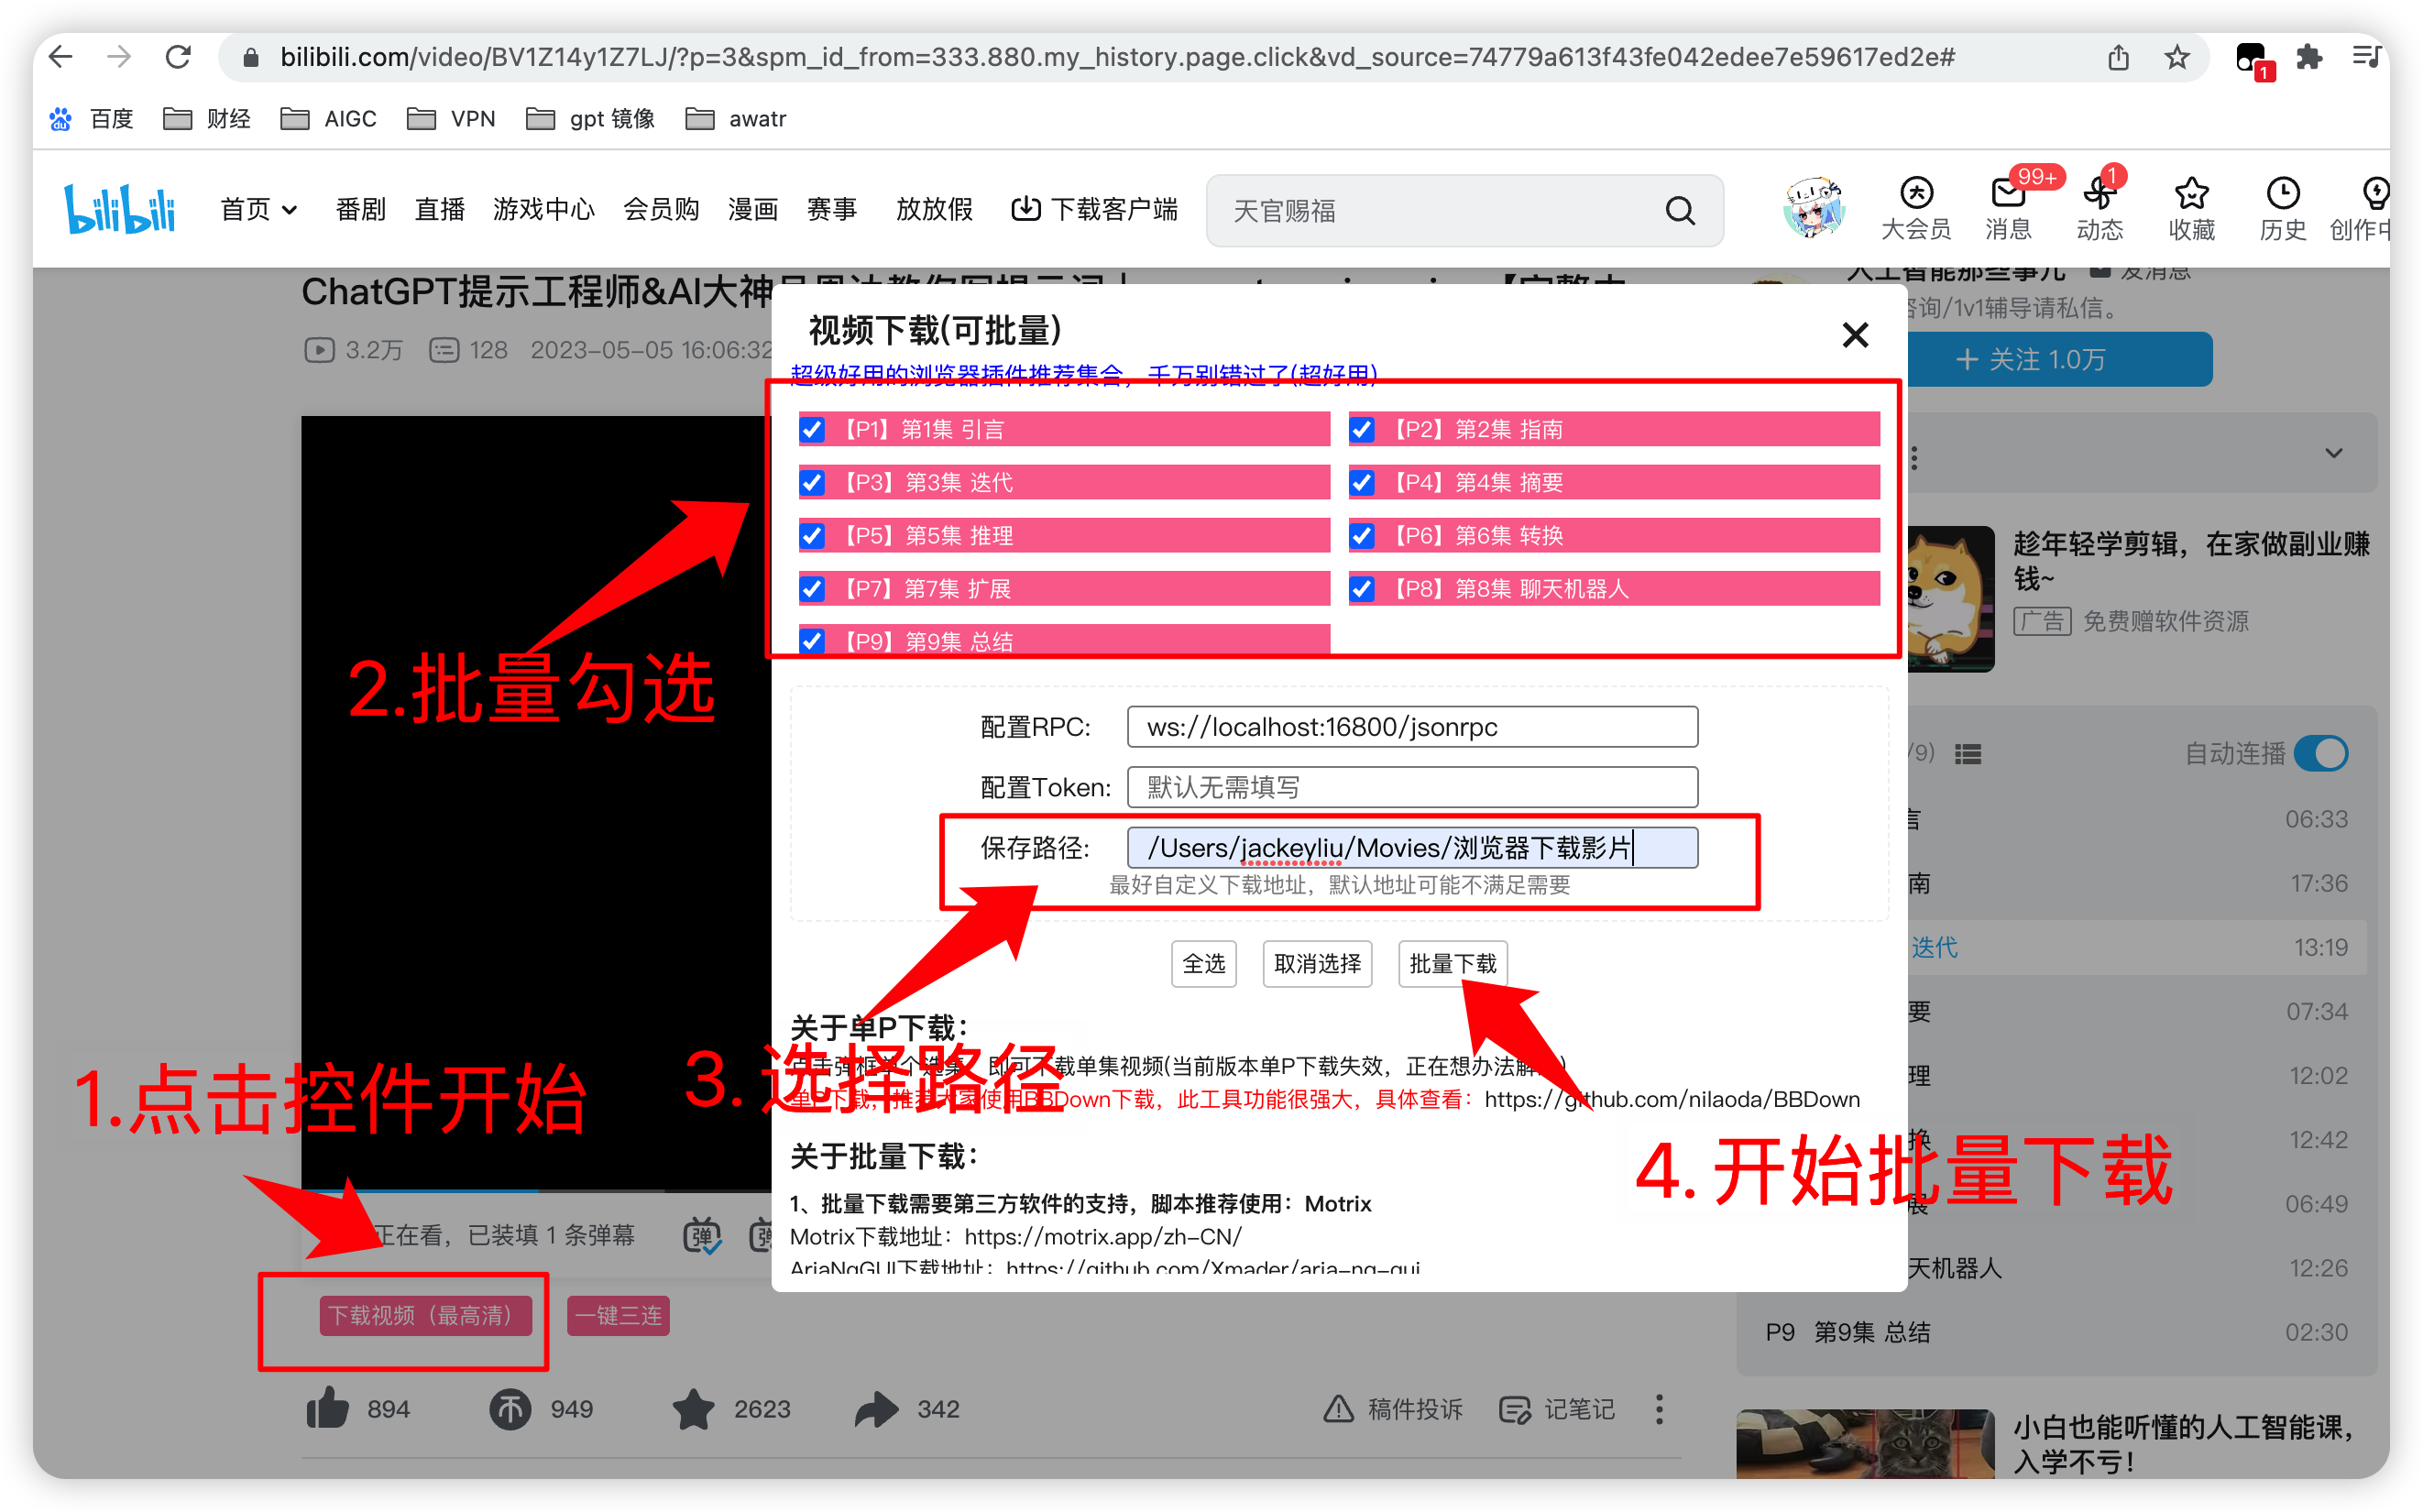2423x1512 pixels.
Task: Click the 稿件投诉 report link
Action: click(1393, 1409)
